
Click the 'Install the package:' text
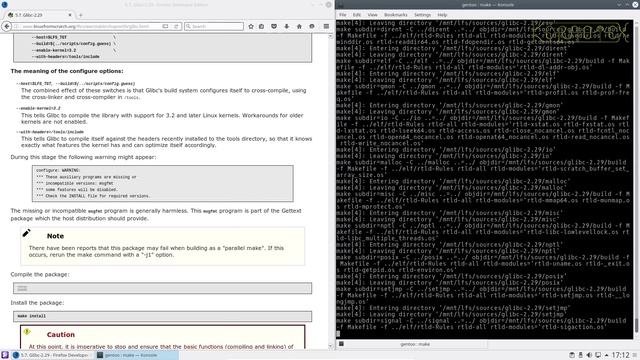tap(37, 303)
